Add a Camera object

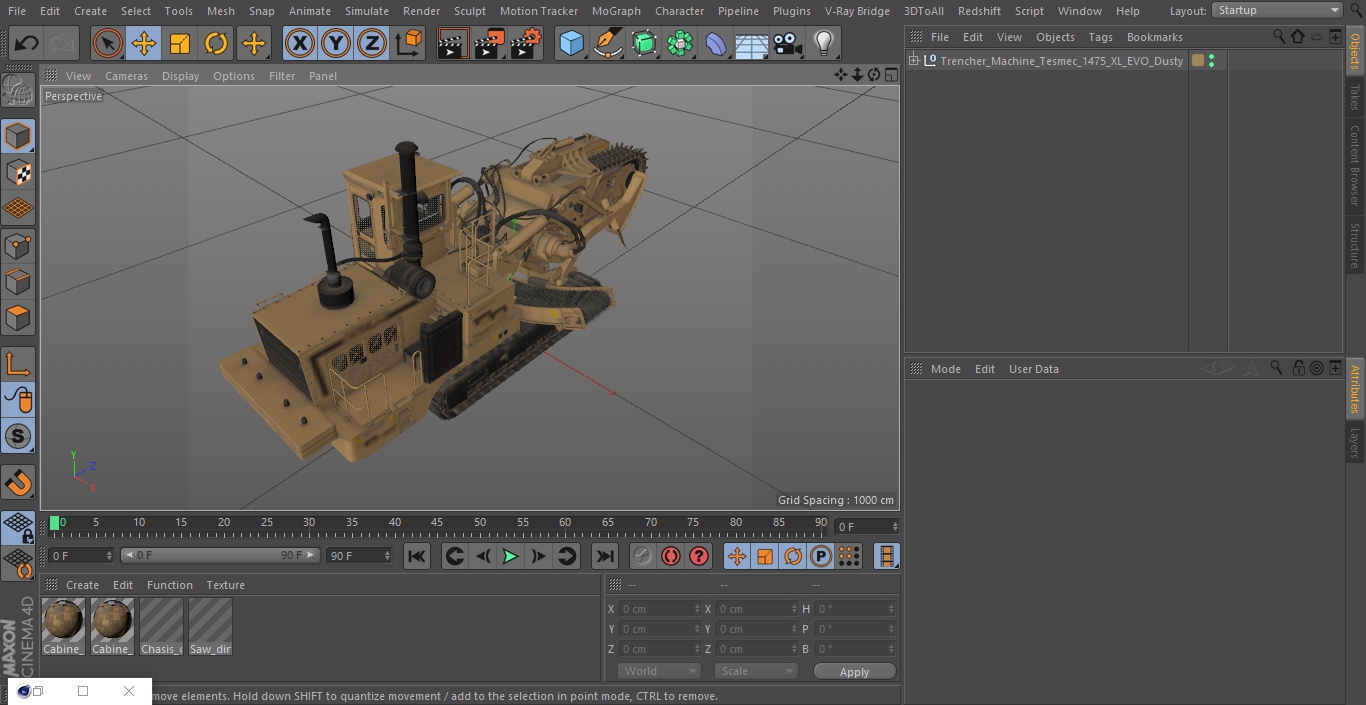point(787,43)
